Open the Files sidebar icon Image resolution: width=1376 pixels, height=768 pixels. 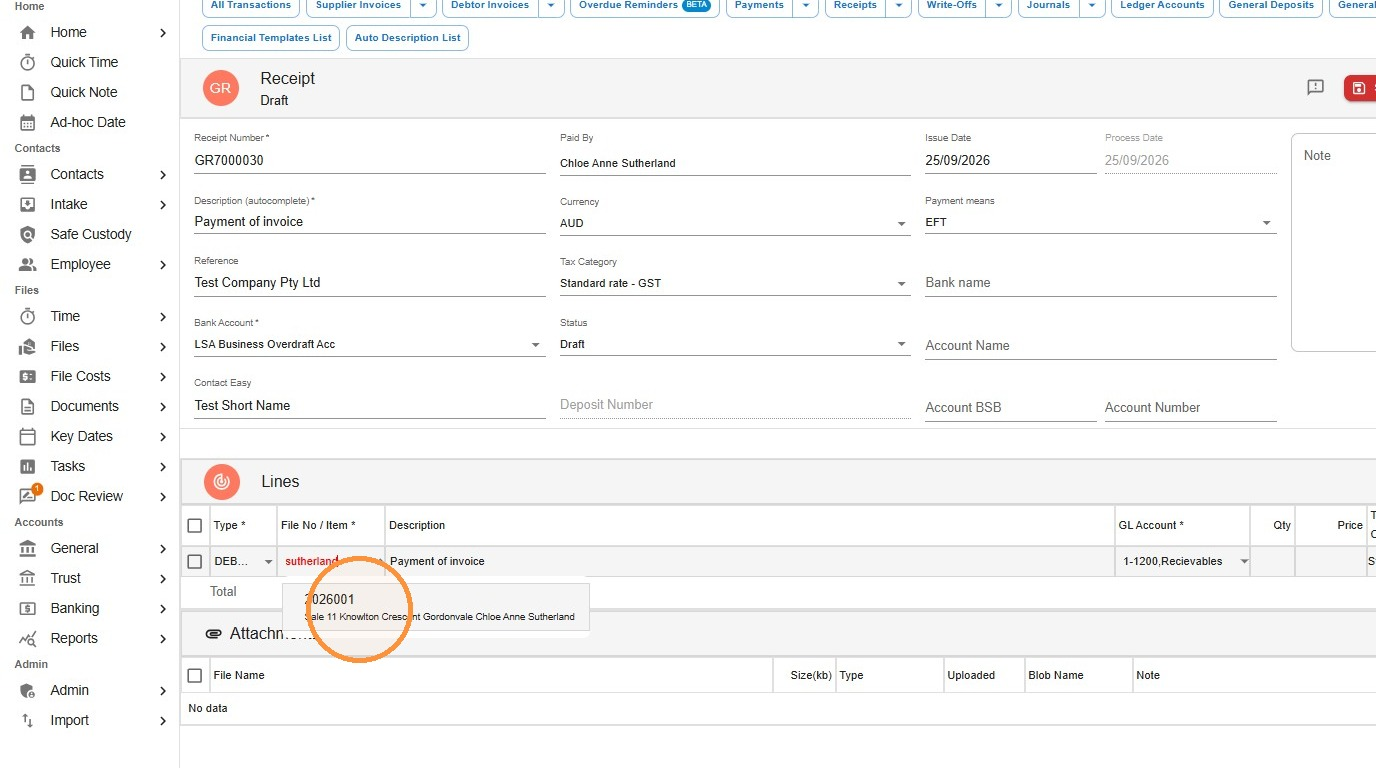point(28,346)
